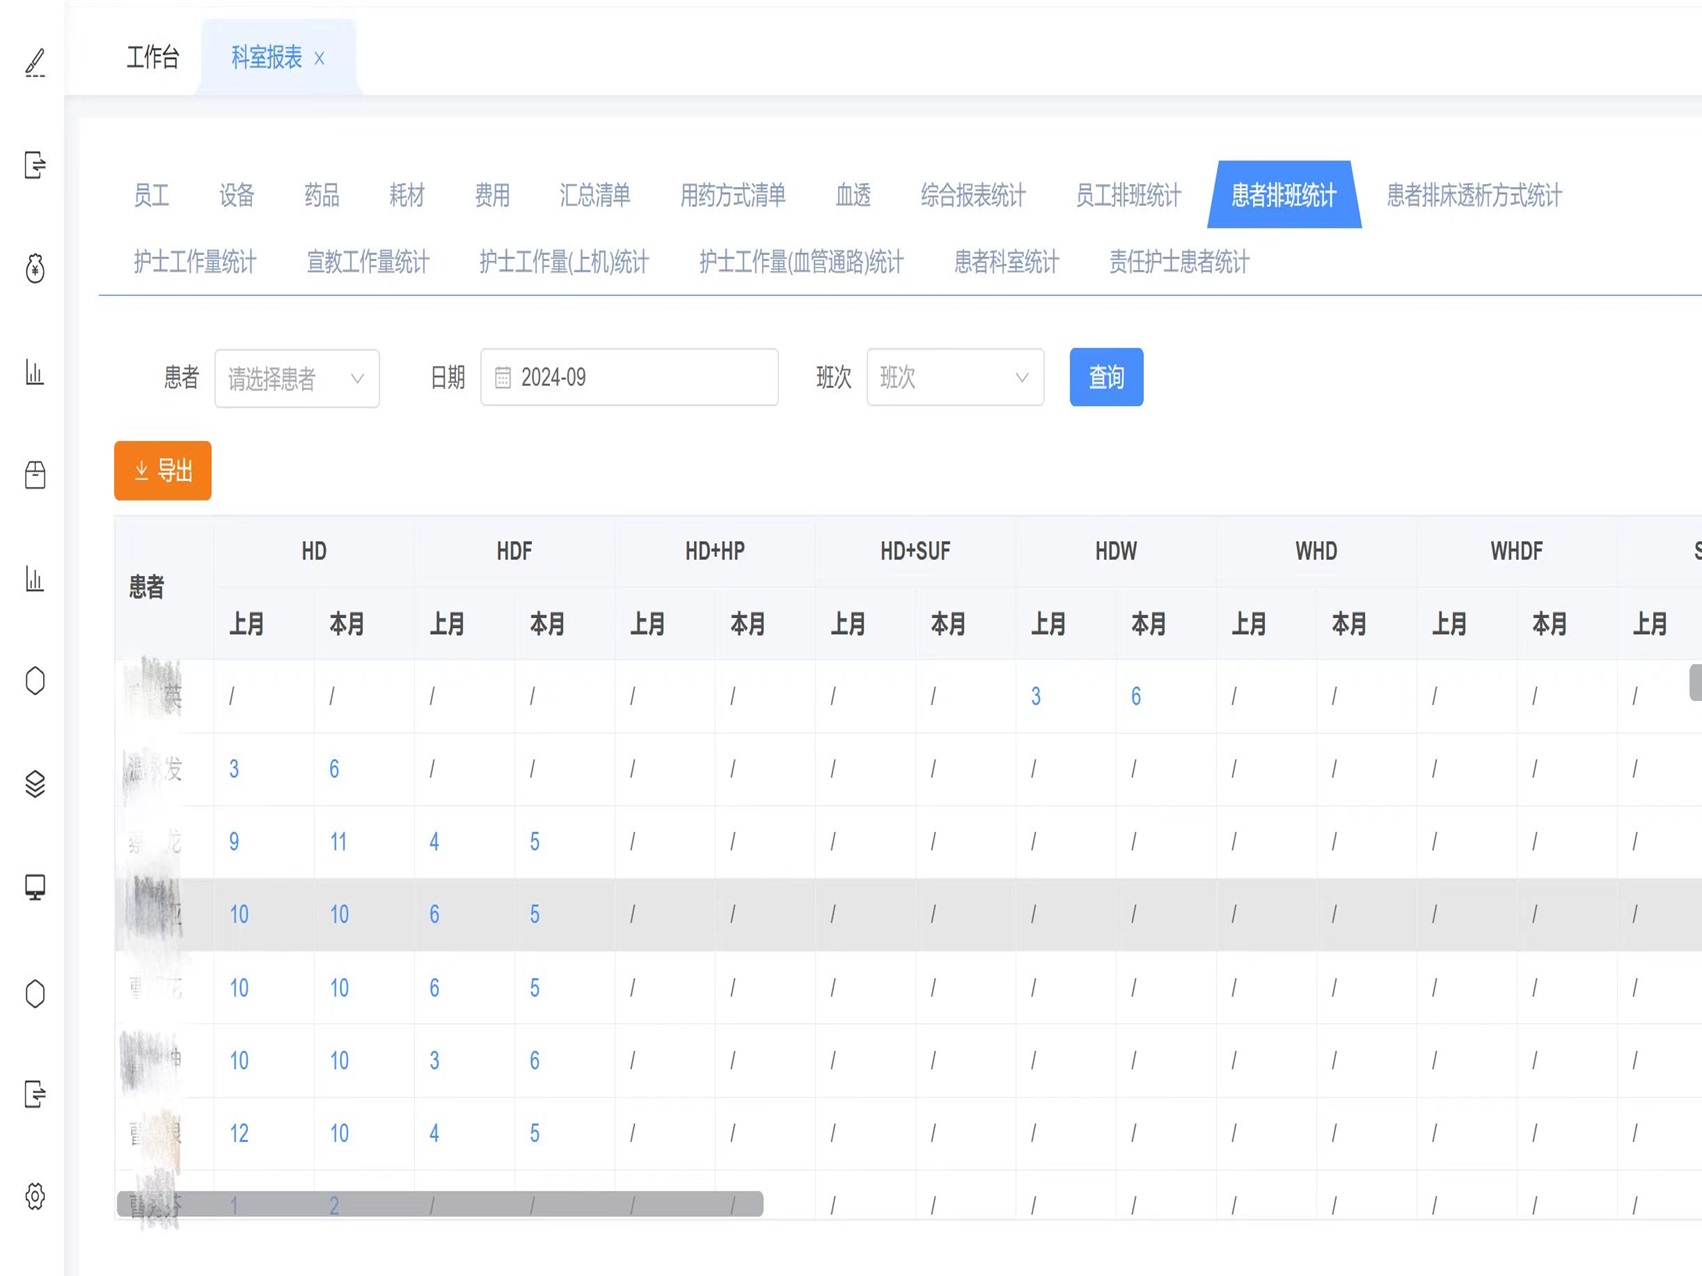
Task: Open the stacked layers icon in sidebar
Action: [x=35, y=784]
